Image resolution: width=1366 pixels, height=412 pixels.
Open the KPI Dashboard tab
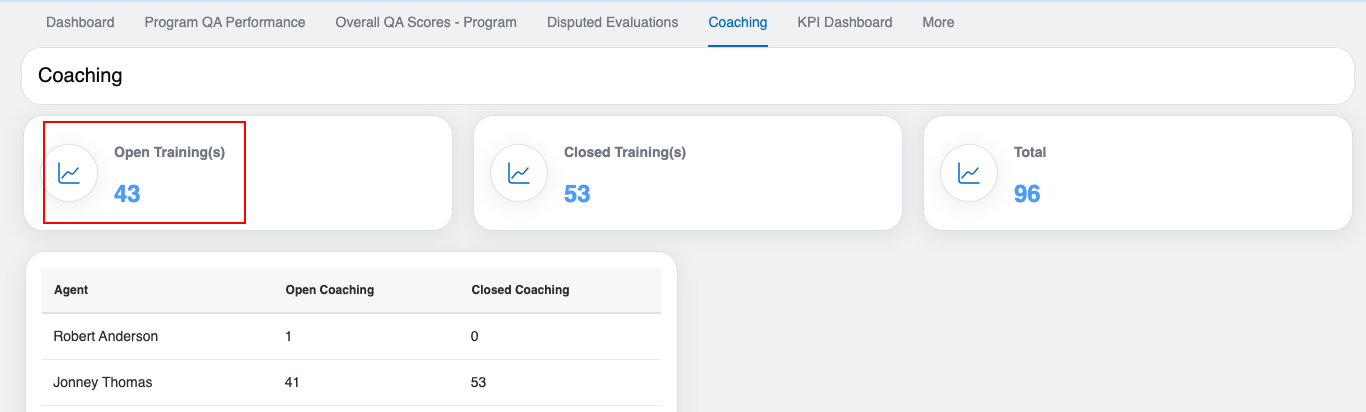pos(845,22)
